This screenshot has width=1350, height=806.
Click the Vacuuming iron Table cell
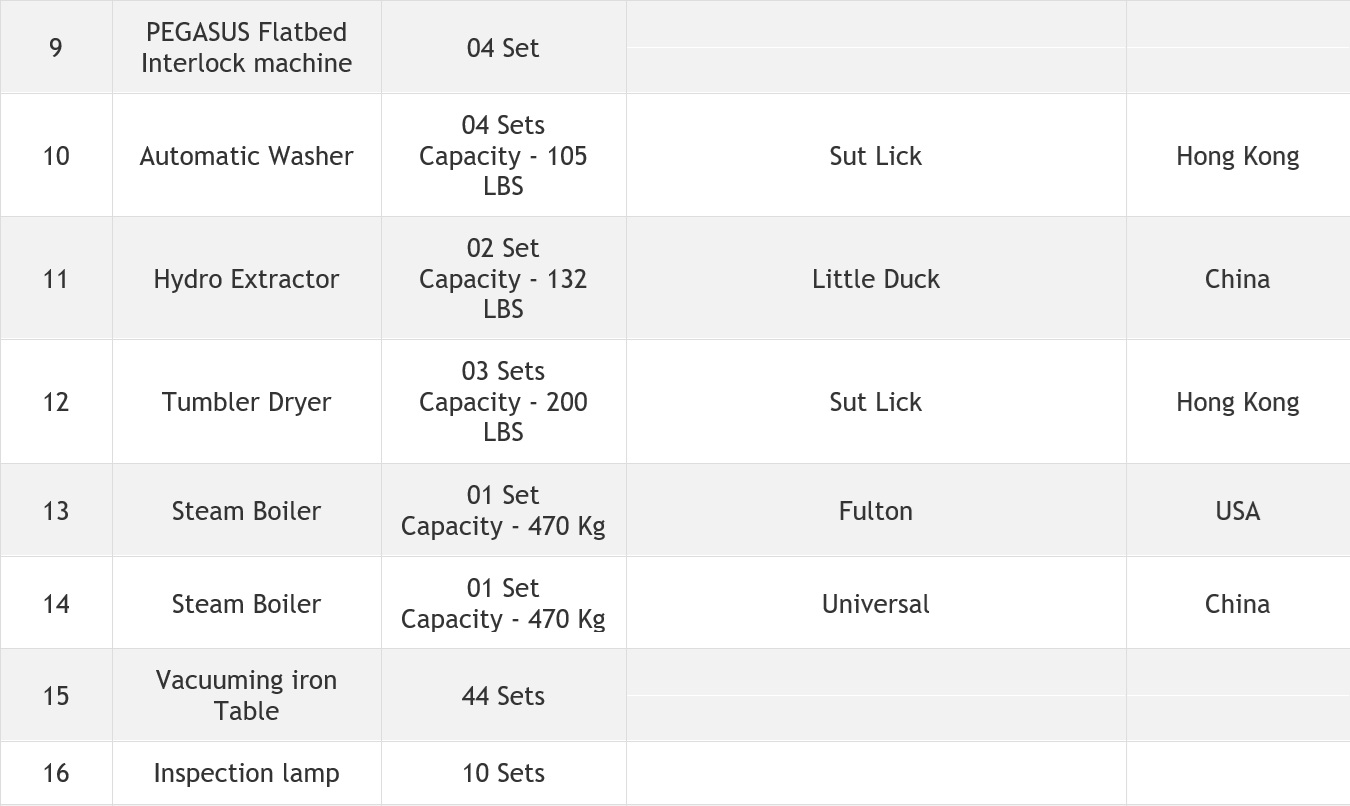coord(246,695)
